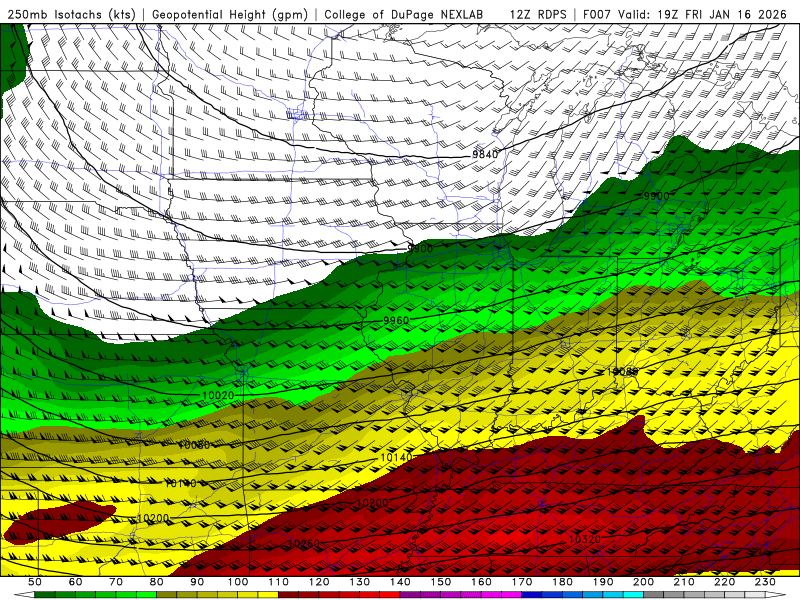Click the 'College of DuPage NEXLAB' credit
Viewport: 800px width, 600px height.
[x=403, y=14]
